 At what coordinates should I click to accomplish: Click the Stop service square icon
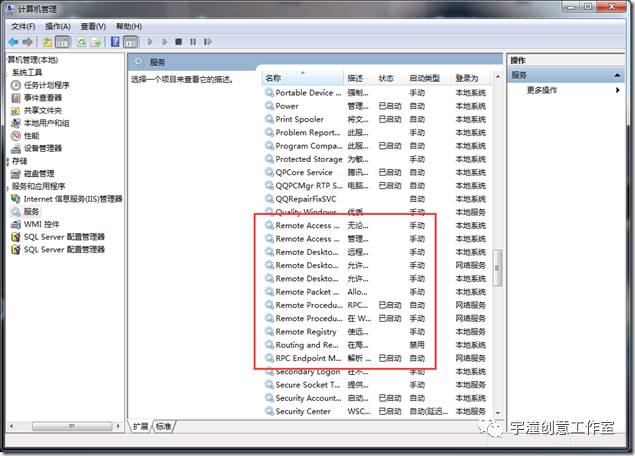click(x=179, y=42)
